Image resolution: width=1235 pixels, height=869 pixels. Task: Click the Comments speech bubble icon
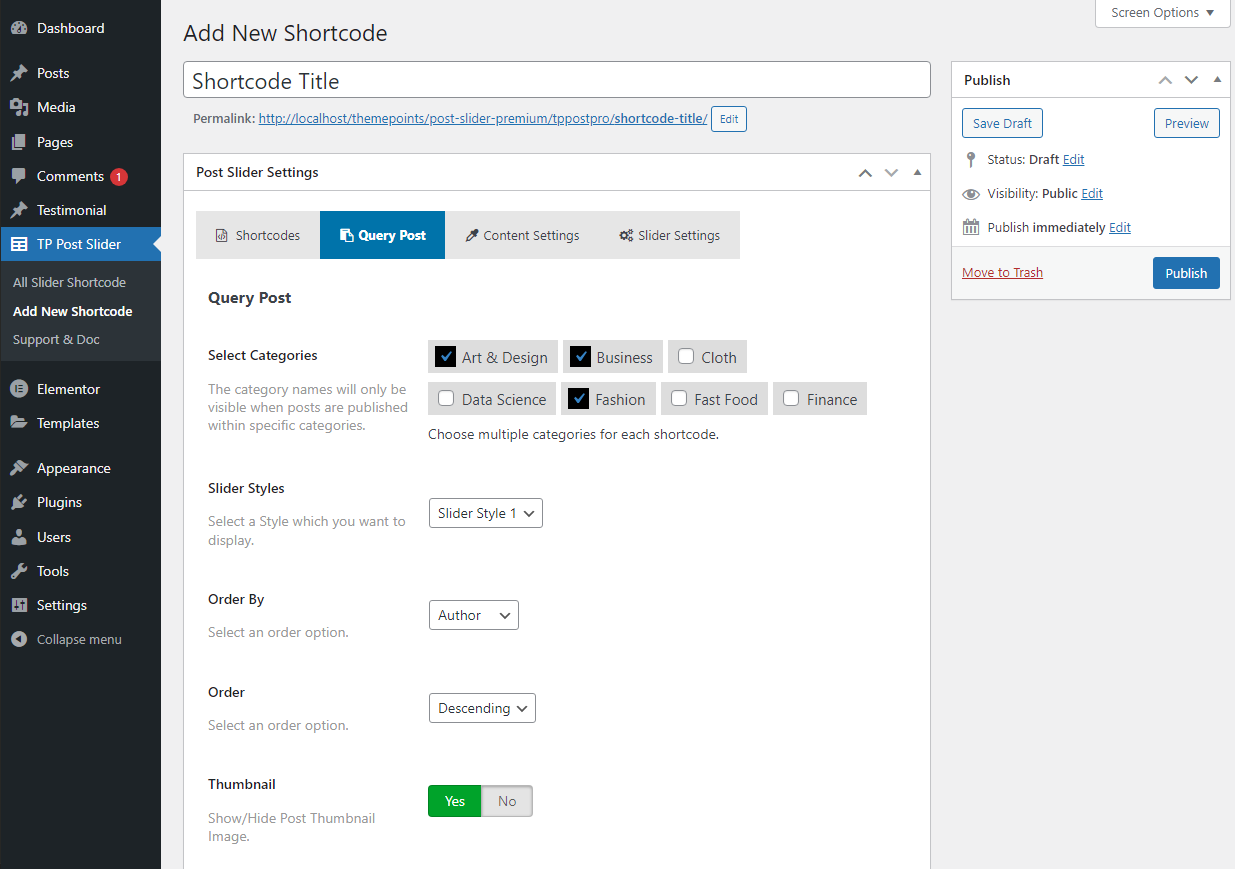pyautogui.click(x=18, y=176)
